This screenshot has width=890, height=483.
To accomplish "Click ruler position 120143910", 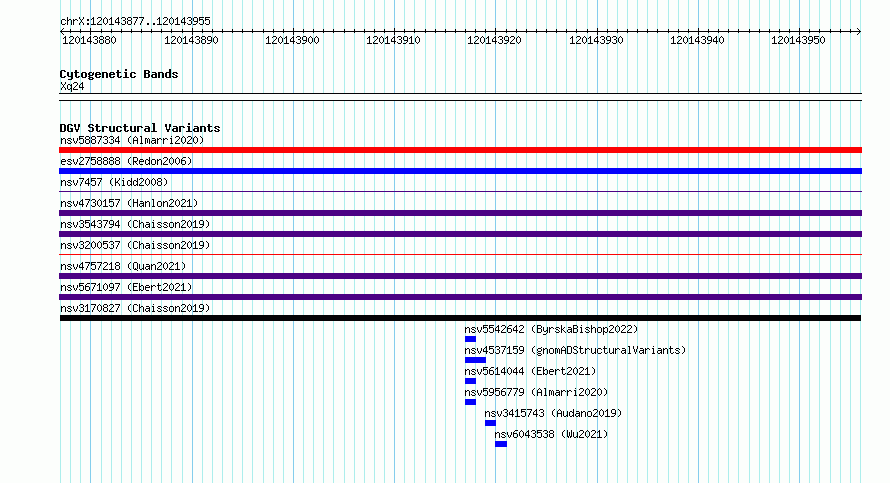I will 393,40.
